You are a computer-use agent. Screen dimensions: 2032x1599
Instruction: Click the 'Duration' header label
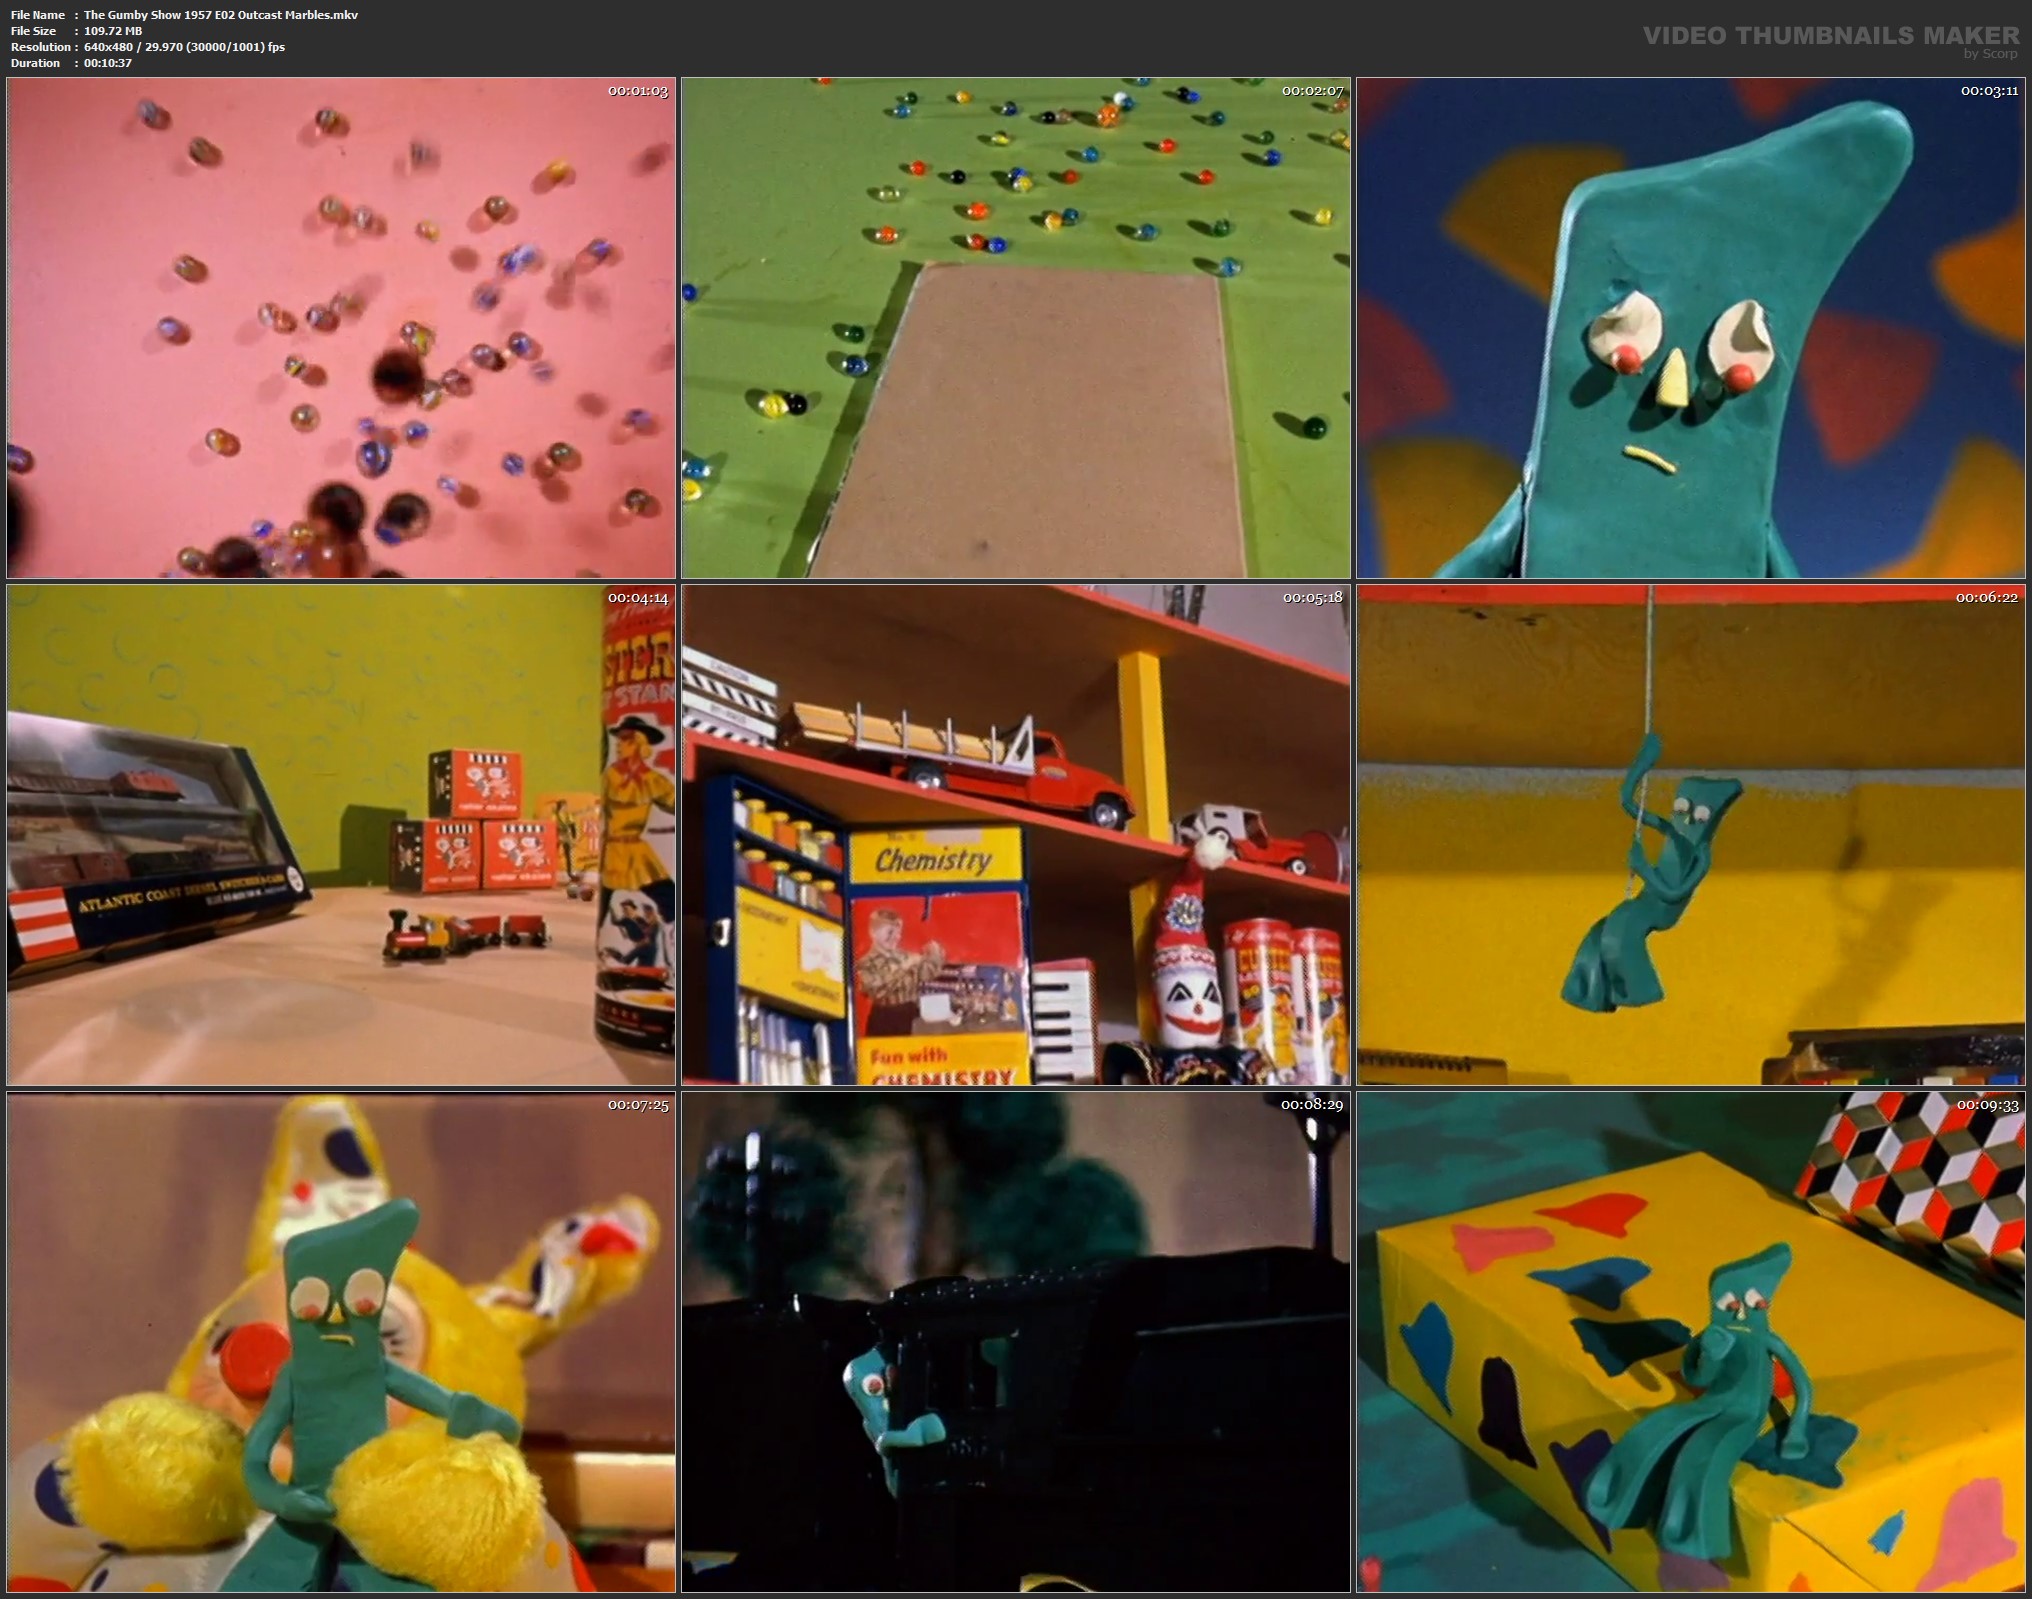(35, 63)
